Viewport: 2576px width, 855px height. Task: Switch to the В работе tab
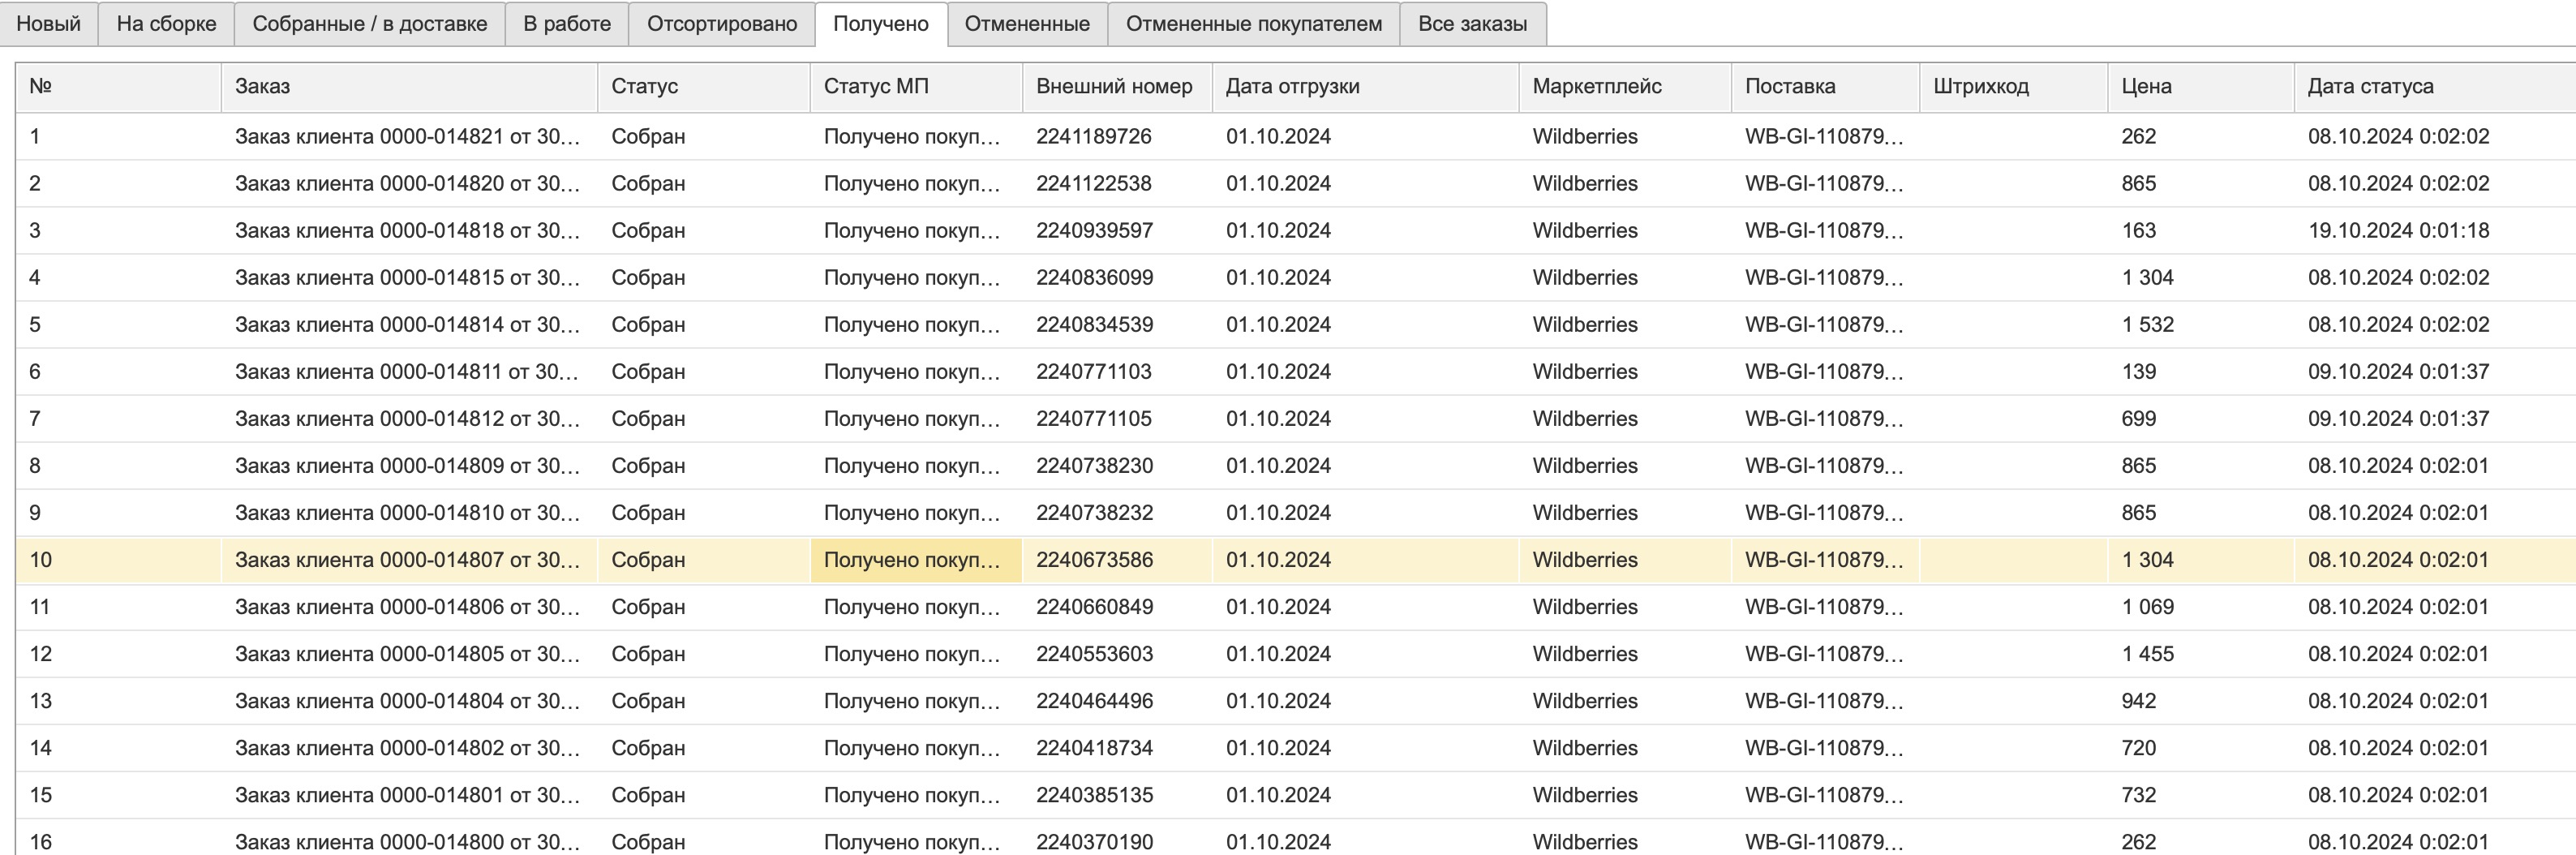coord(567,24)
